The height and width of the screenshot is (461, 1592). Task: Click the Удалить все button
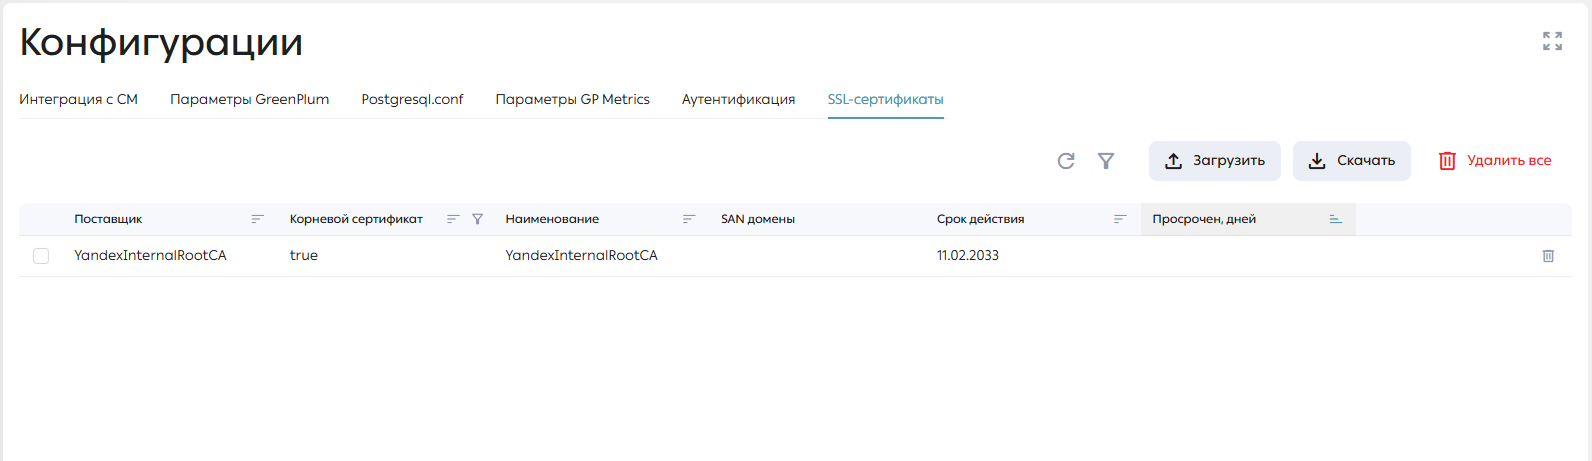pyautogui.click(x=1495, y=161)
